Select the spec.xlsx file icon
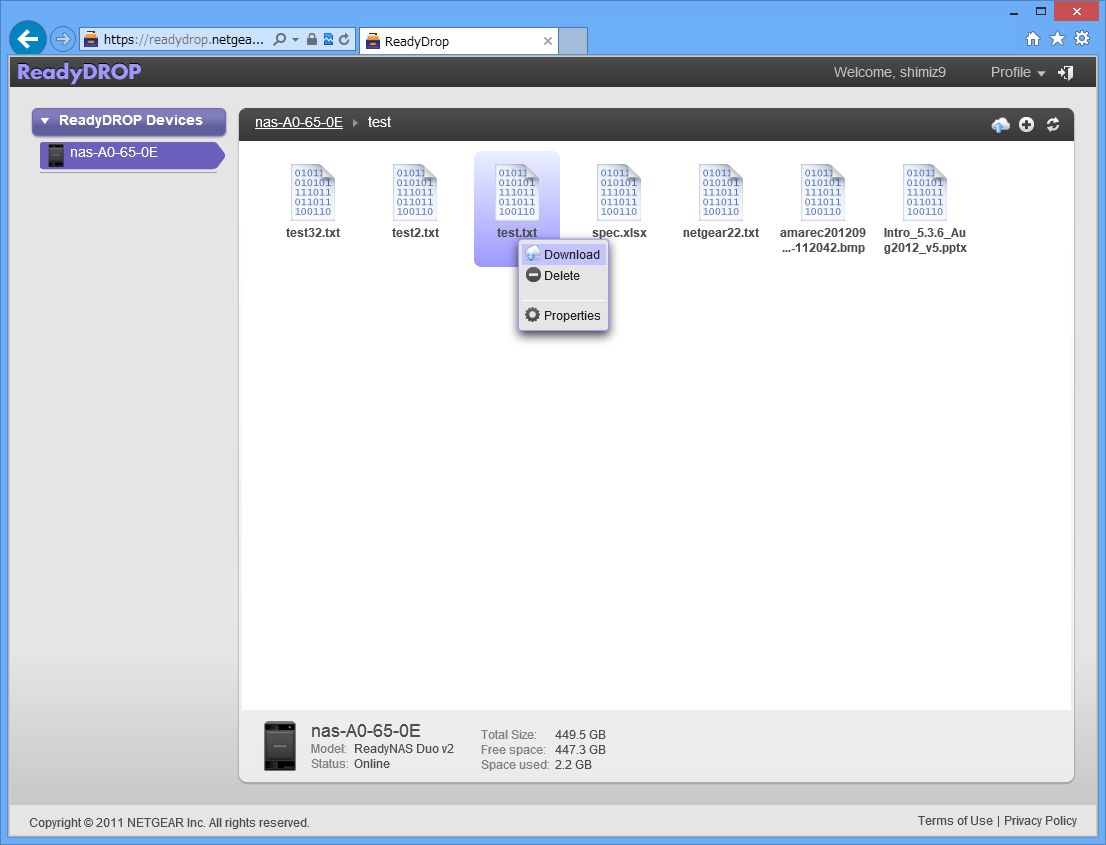The image size is (1106, 845). click(x=619, y=193)
